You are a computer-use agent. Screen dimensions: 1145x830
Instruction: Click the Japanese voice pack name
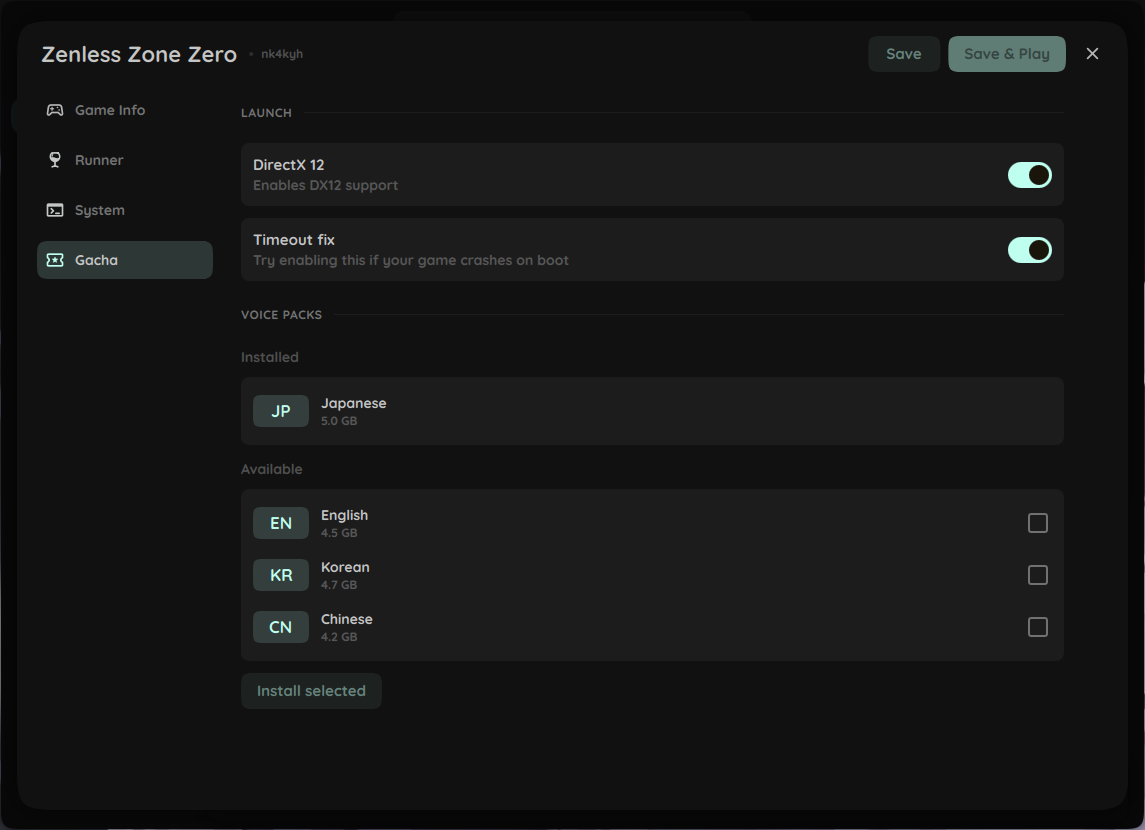pos(353,403)
